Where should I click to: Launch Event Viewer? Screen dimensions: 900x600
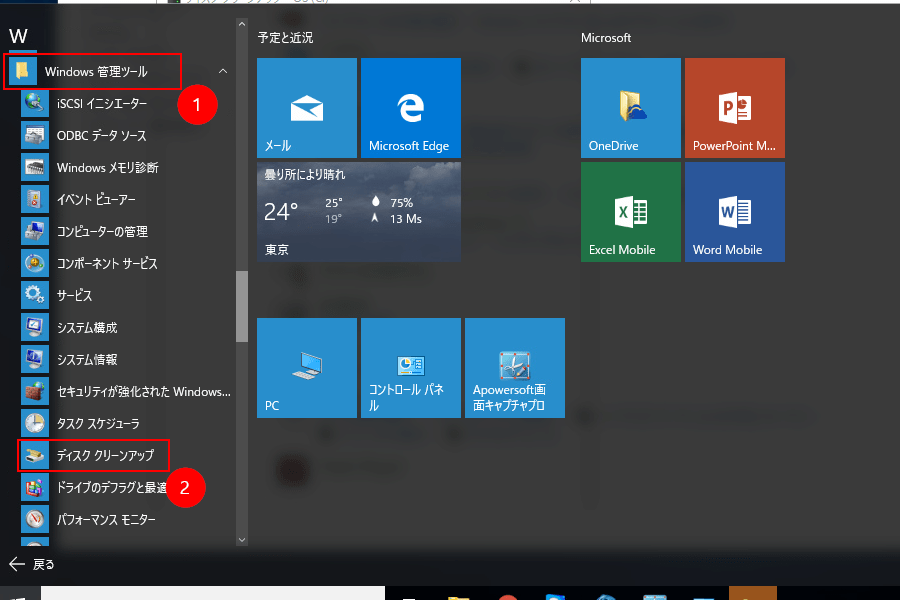[90, 199]
